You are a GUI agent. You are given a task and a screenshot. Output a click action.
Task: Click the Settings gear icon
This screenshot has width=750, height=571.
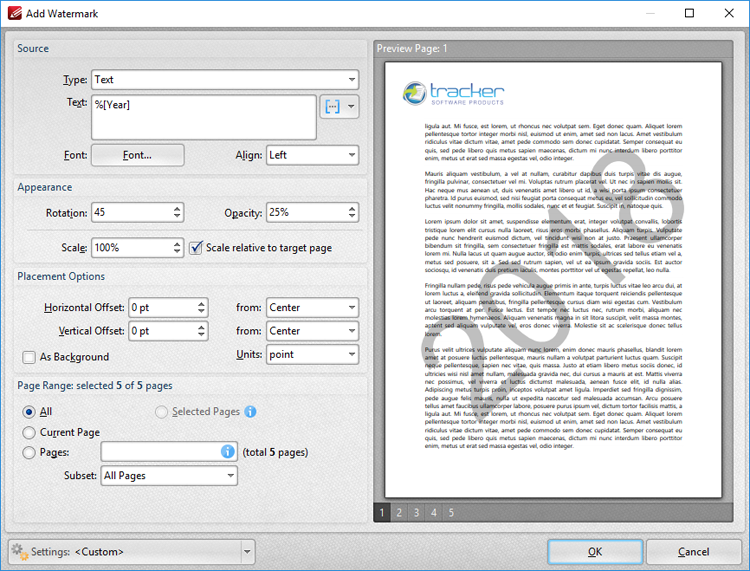click(x=20, y=551)
